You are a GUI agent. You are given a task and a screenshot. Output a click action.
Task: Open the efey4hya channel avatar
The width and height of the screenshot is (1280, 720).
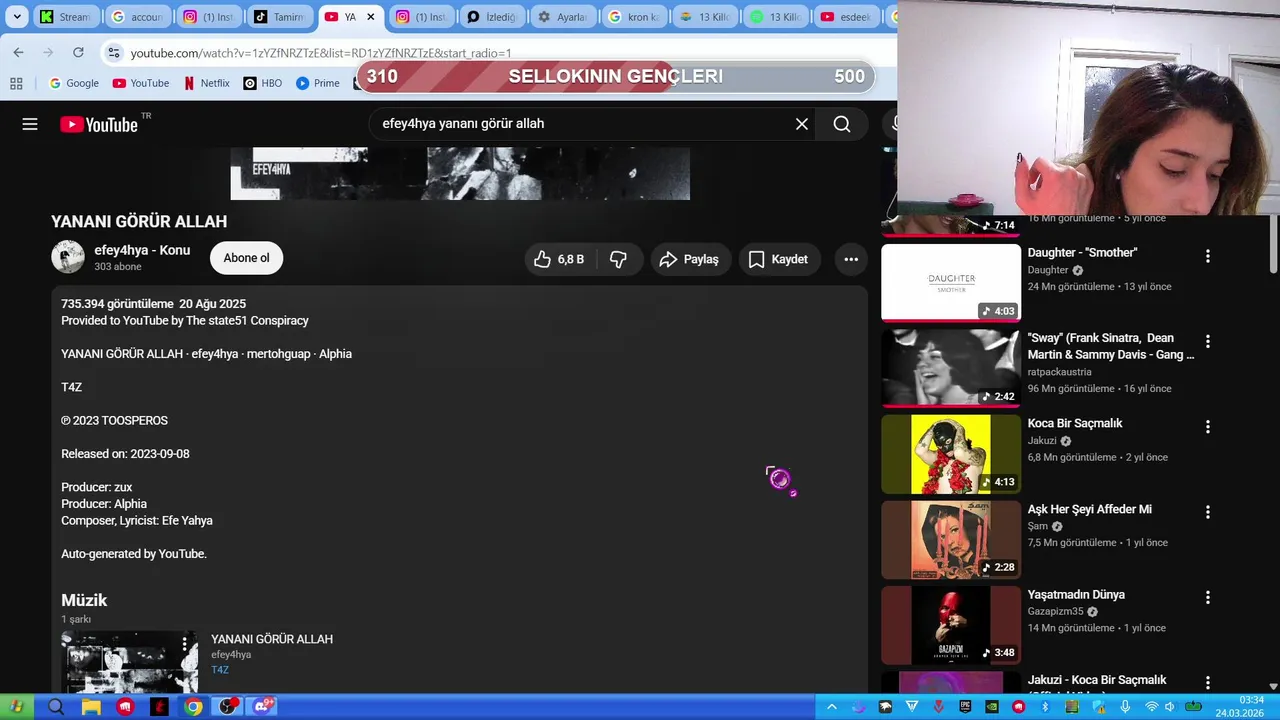(68, 257)
